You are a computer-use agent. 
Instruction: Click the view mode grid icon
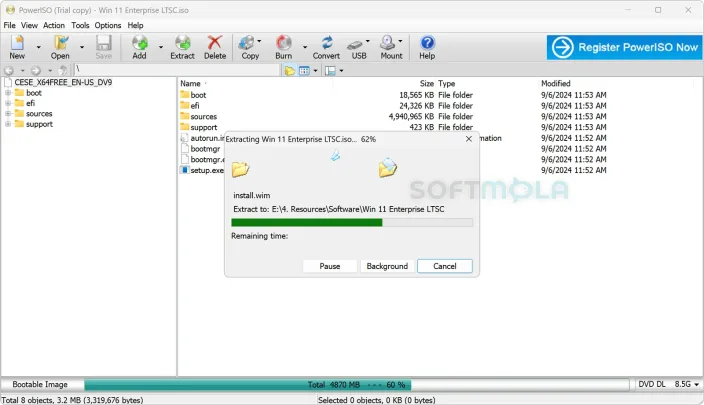click(x=304, y=70)
